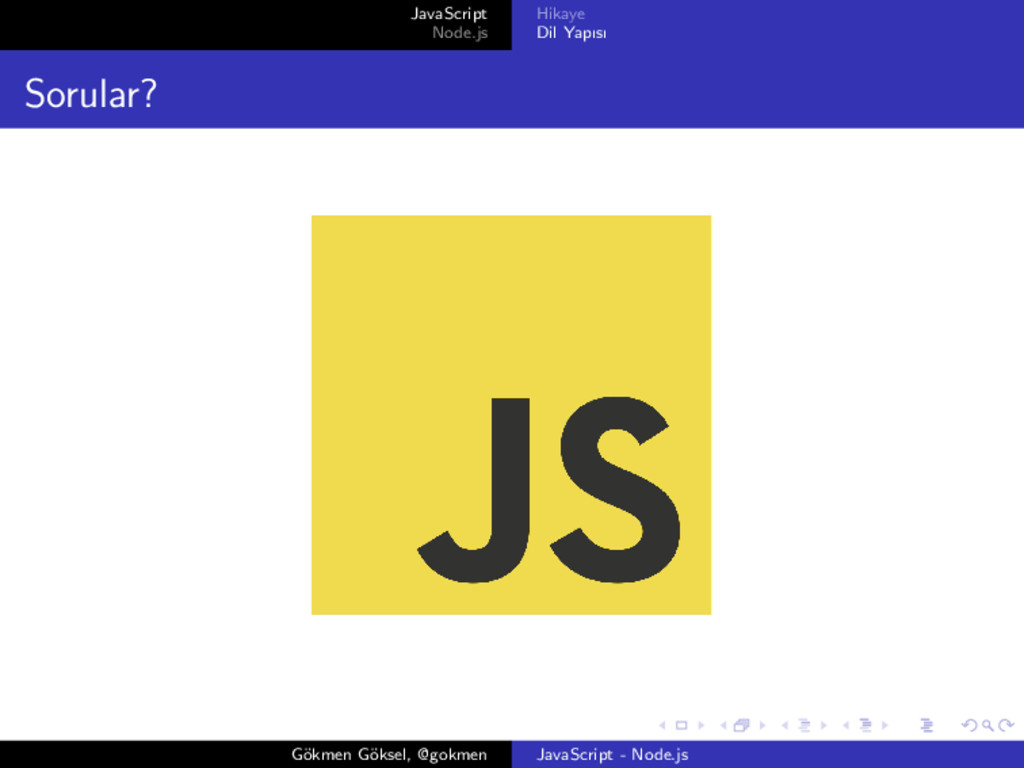This screenshot has height=768, width=1024.
Task: Go to previous subsection arrow
Action: click(x=784, y=725)
